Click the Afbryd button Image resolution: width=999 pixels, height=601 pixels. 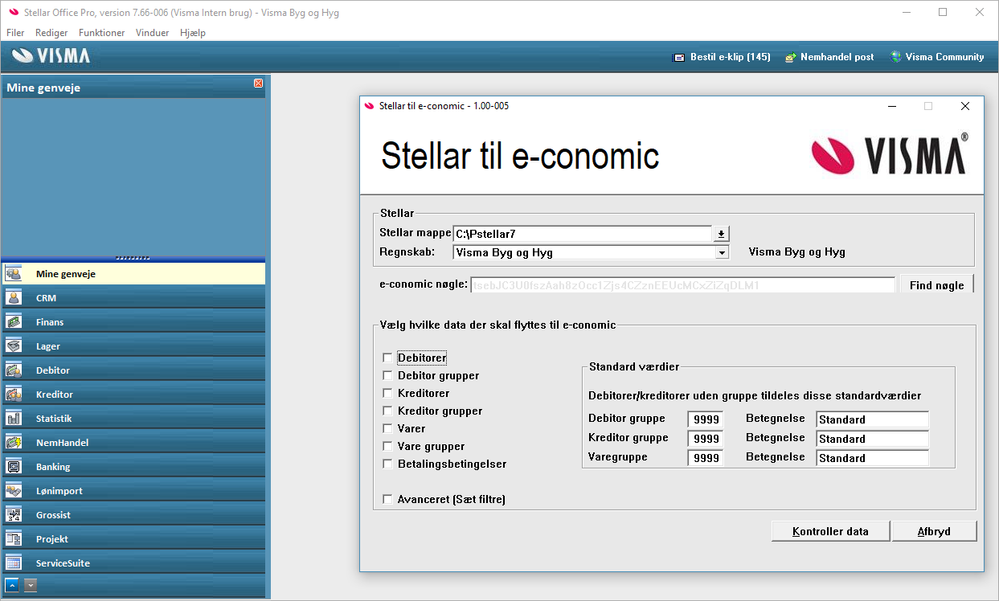934,532
